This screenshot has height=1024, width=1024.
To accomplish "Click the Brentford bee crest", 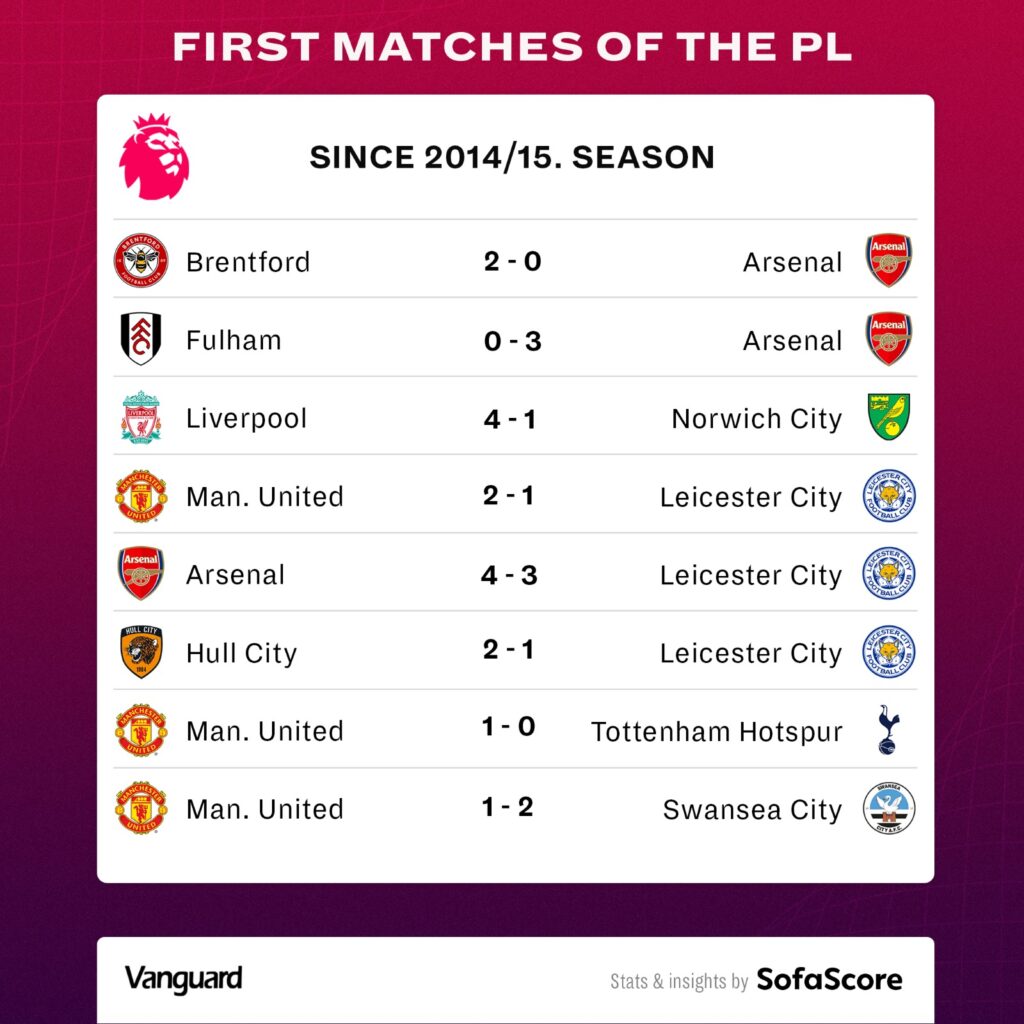I will click(141, 261).
